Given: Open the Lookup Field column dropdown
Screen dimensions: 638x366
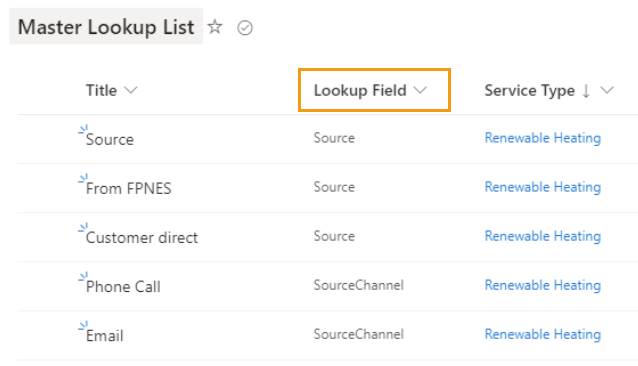Looking at the screenshot, I should point(420,90).
